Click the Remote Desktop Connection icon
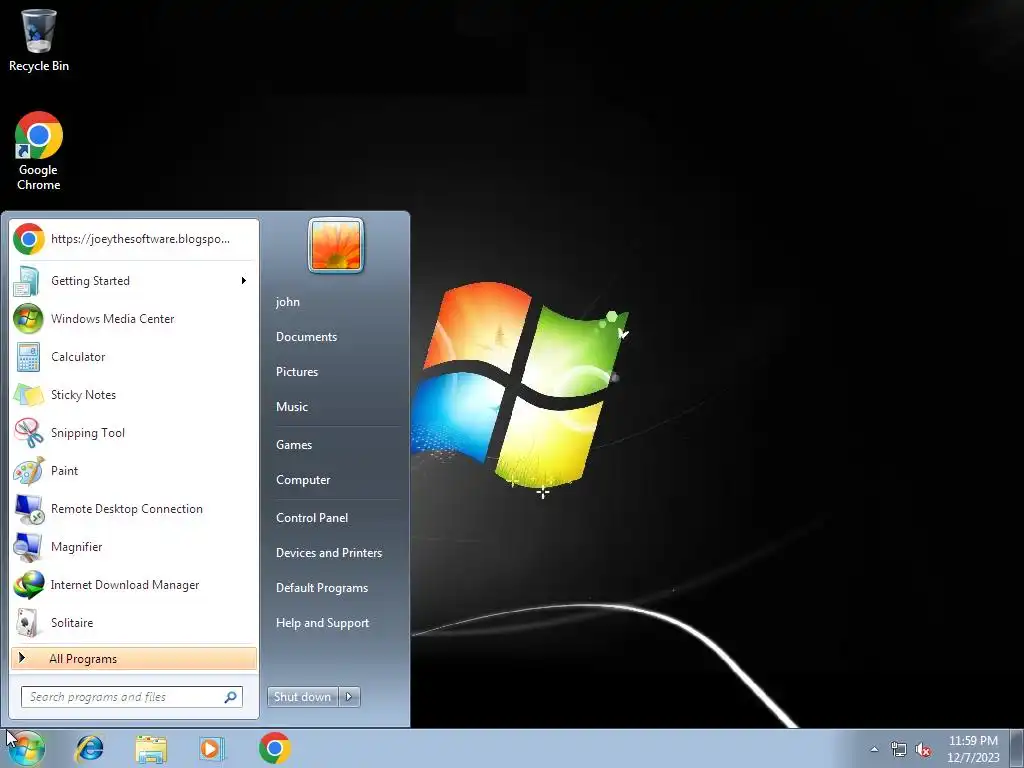 [29, 509]
